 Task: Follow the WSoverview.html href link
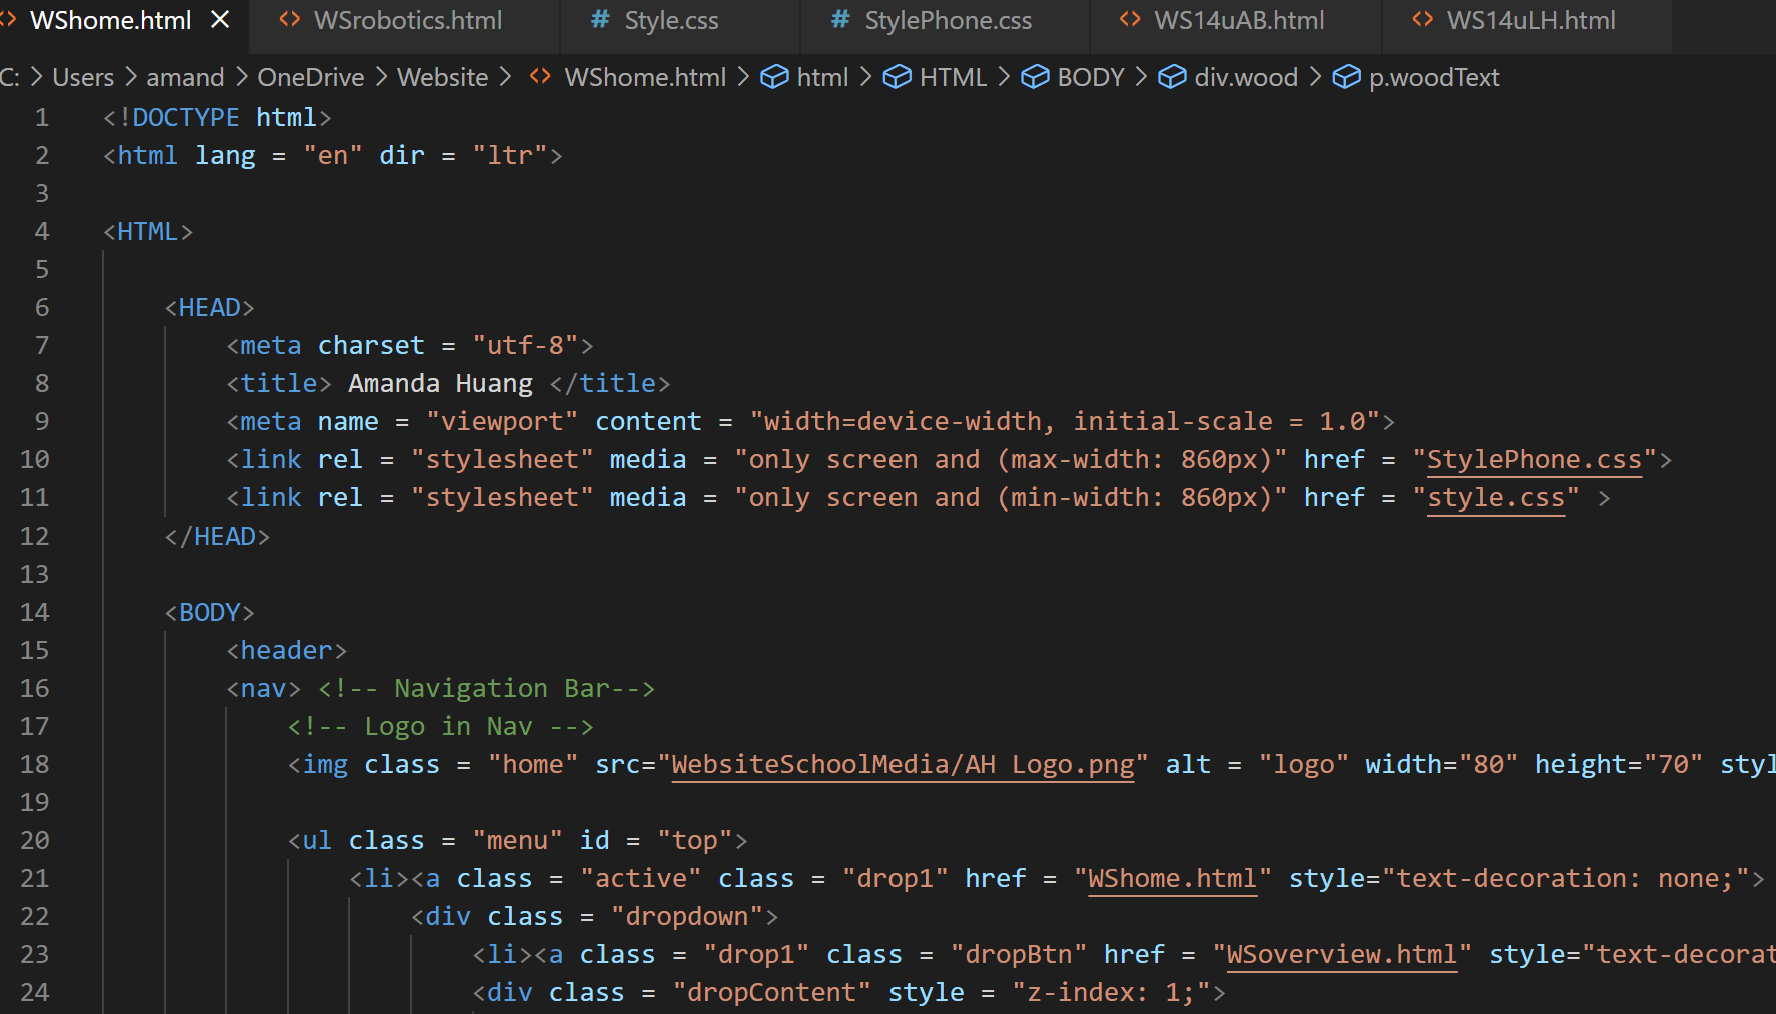1341,954
